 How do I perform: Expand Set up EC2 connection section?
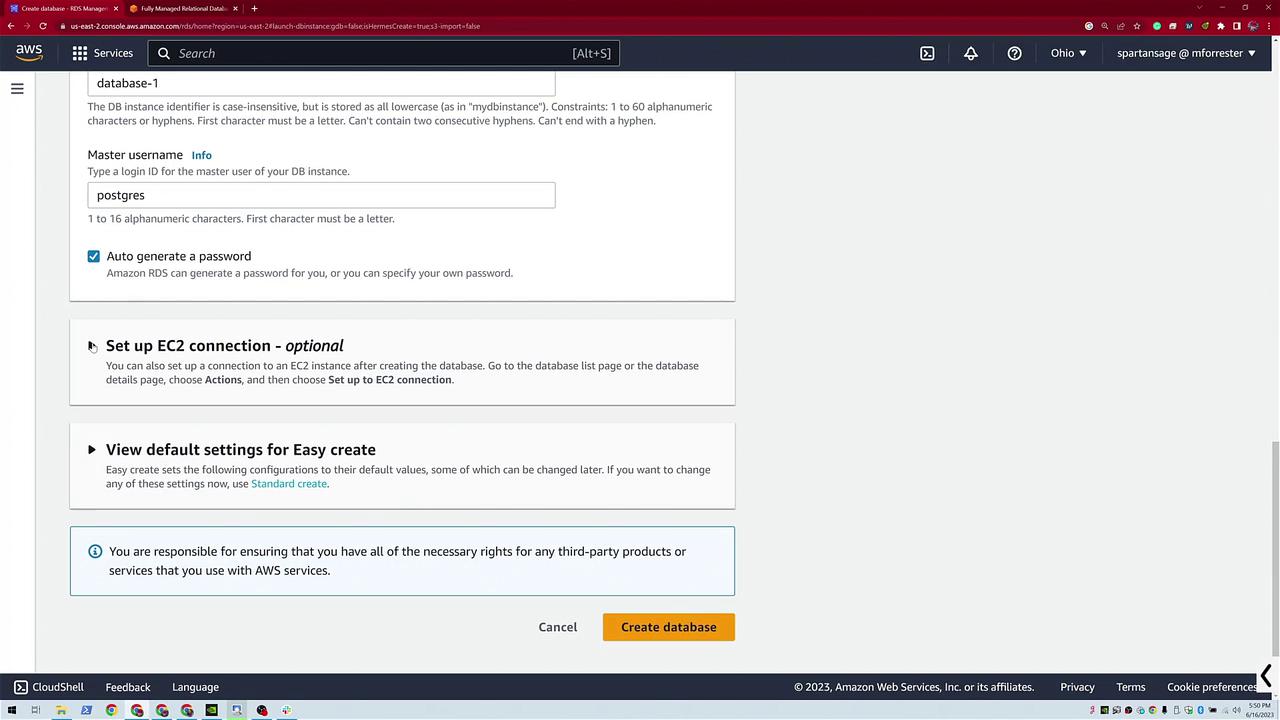(x=91, y=346)
